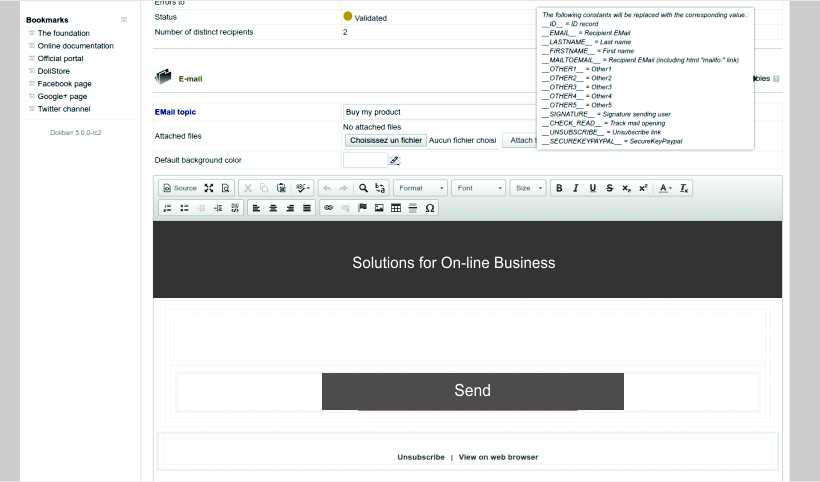Viewport: 820px width, 482px height.
Task: Click the Choisissez un fichier button
Action: (x=386, y=141)
